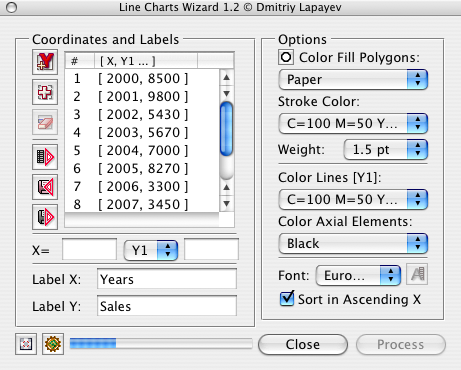
Task: Open the Color Lines [Y1] dropdown
Action: pos(353,199)
